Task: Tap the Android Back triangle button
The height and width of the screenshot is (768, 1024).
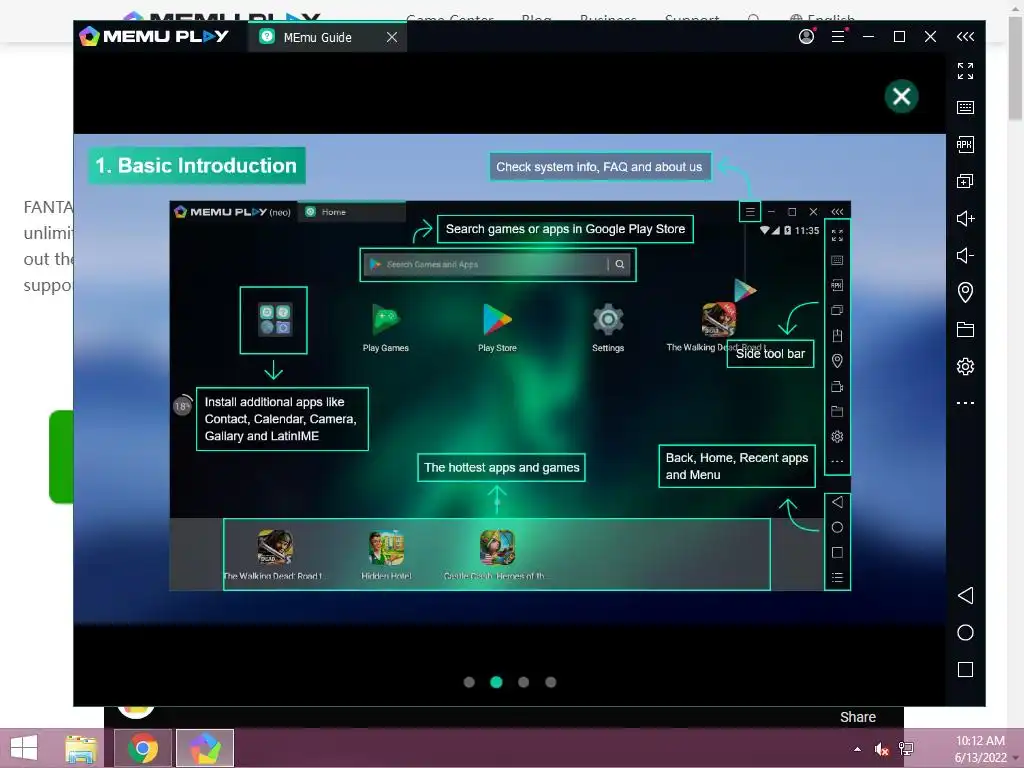Action: (965, 595)
